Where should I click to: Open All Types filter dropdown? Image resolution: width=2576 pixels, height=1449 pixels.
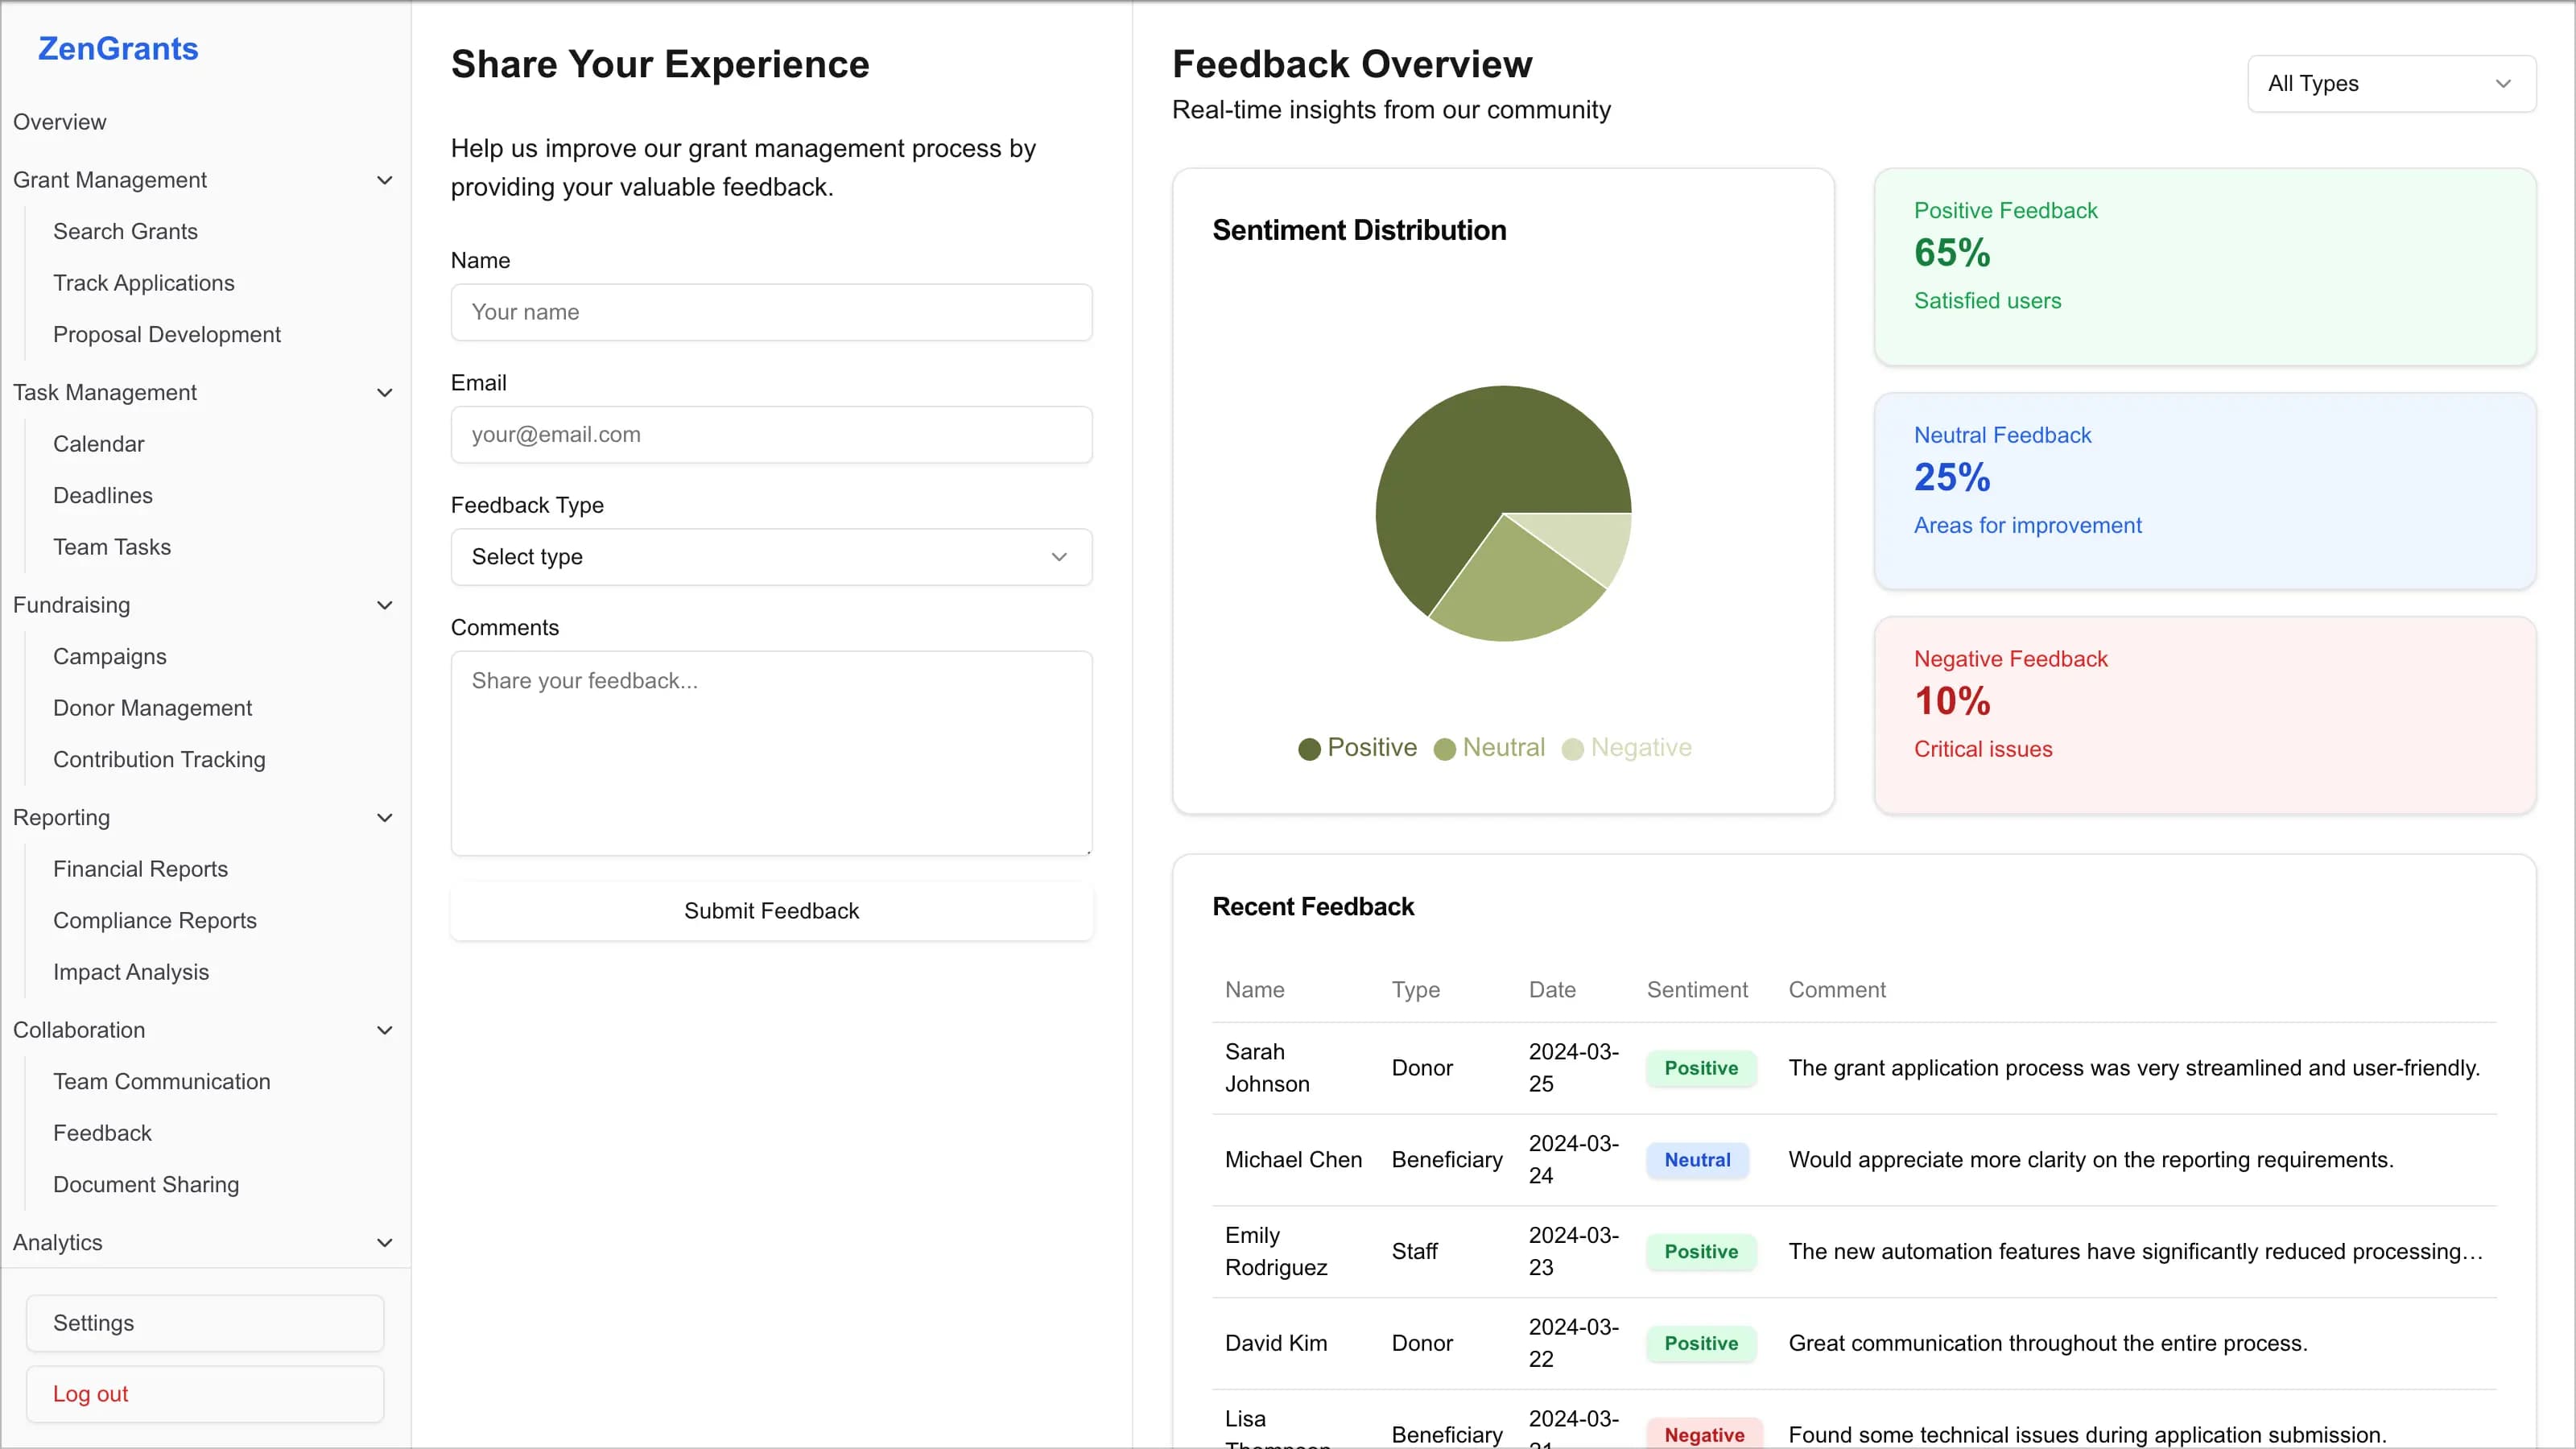pos(2390,83)
